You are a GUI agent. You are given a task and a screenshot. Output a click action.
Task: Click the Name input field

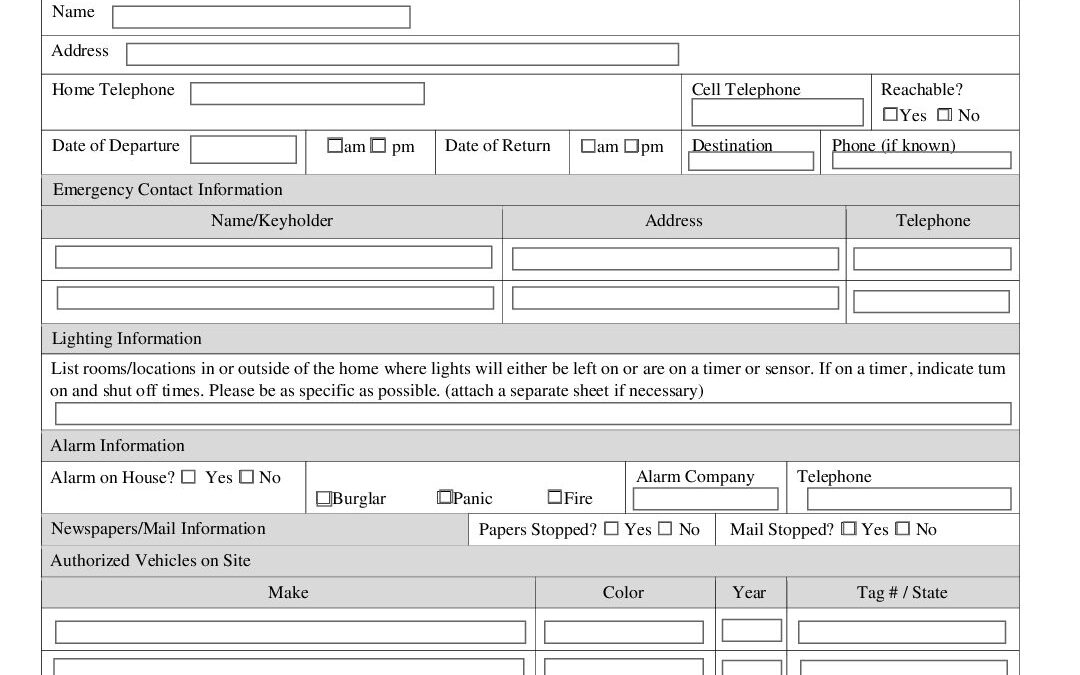[x=261, y=17]
